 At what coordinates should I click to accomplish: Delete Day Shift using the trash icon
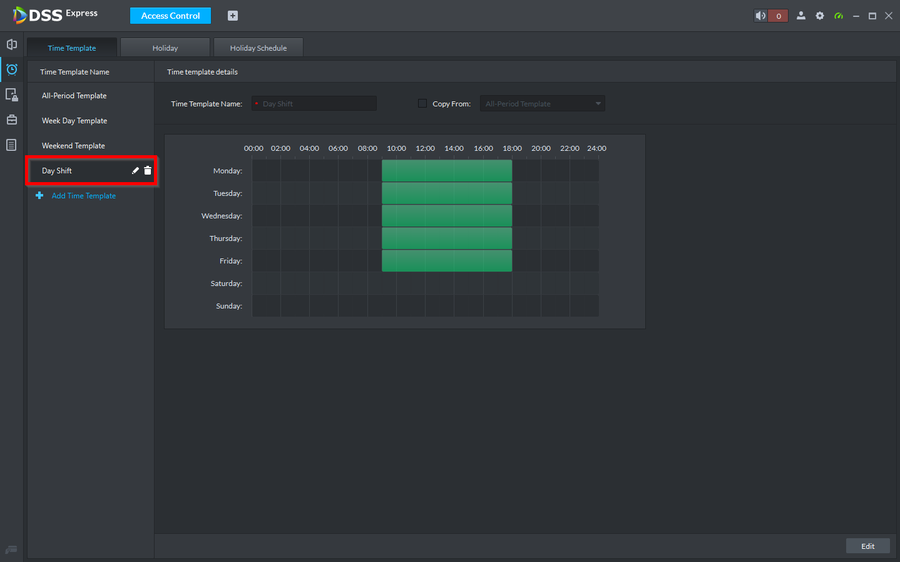click(148, 171)
